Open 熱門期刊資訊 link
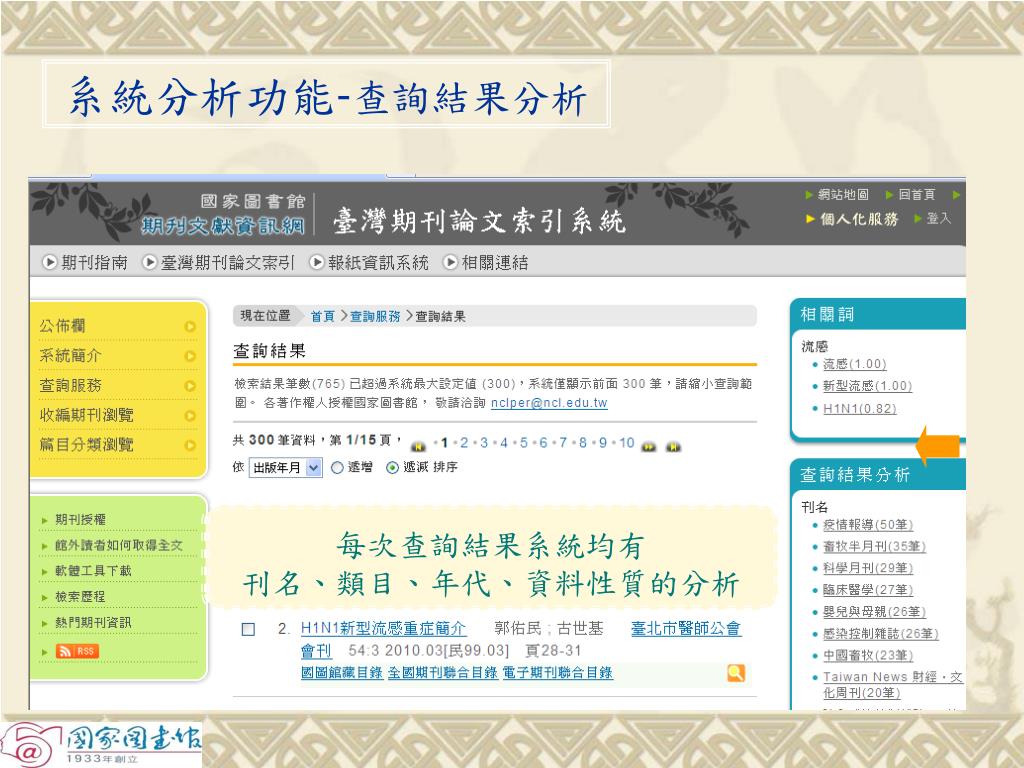 click(93, 622)
